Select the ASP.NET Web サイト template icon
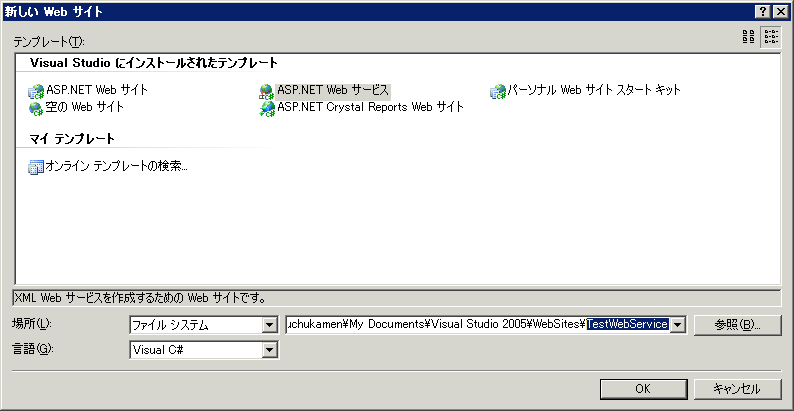The width and height of the screenshot is (794, 411). (x=36, y=91)
